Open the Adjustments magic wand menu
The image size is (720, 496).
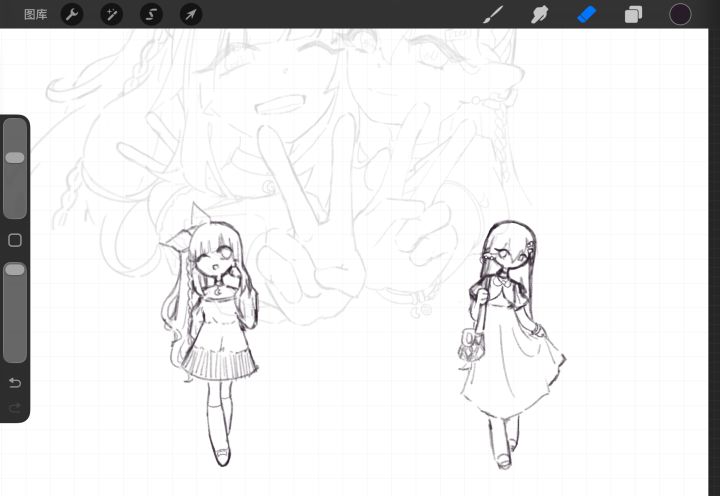coord(111,15)
